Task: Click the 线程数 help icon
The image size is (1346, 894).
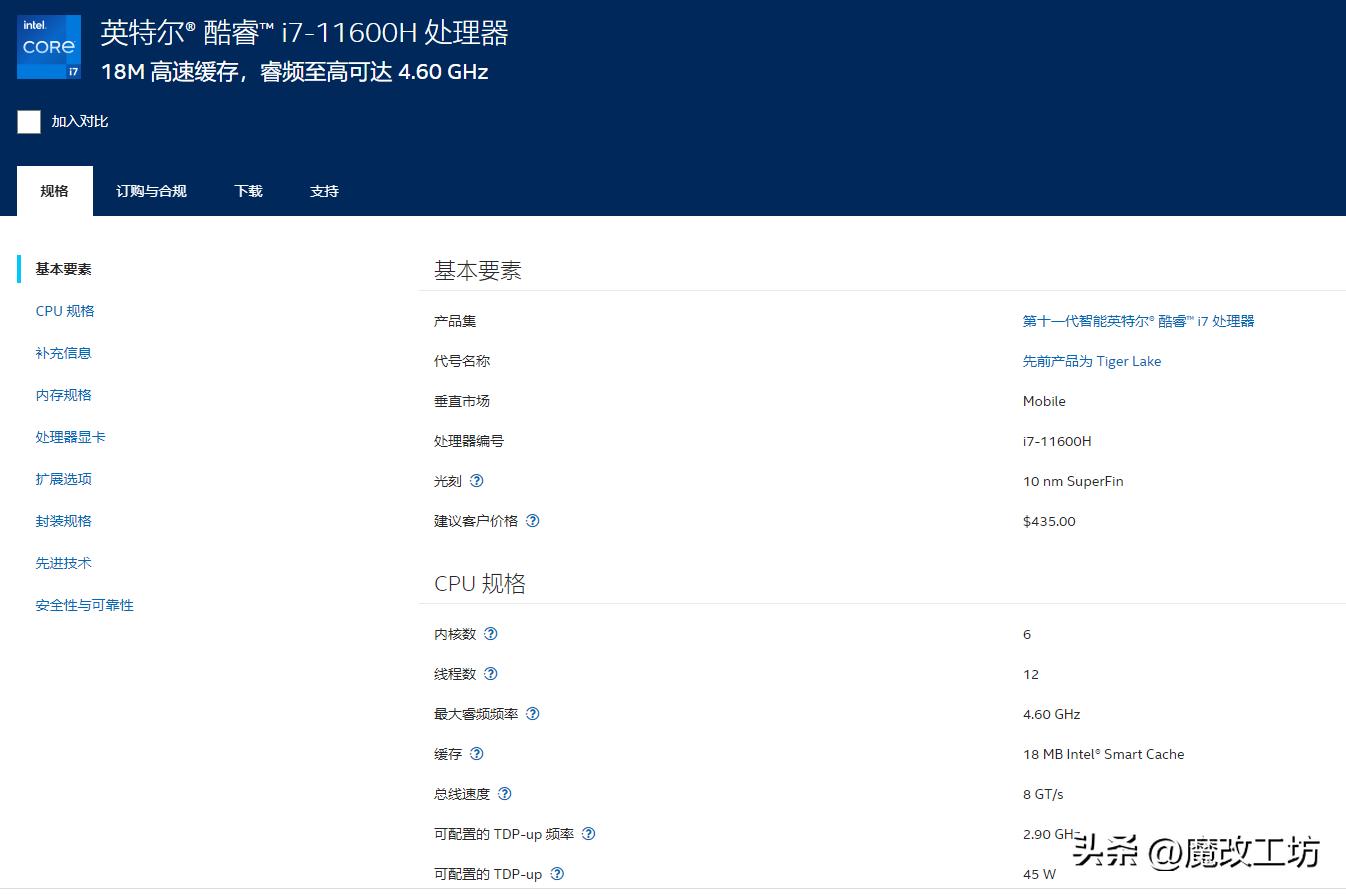Action: [490, 673]
